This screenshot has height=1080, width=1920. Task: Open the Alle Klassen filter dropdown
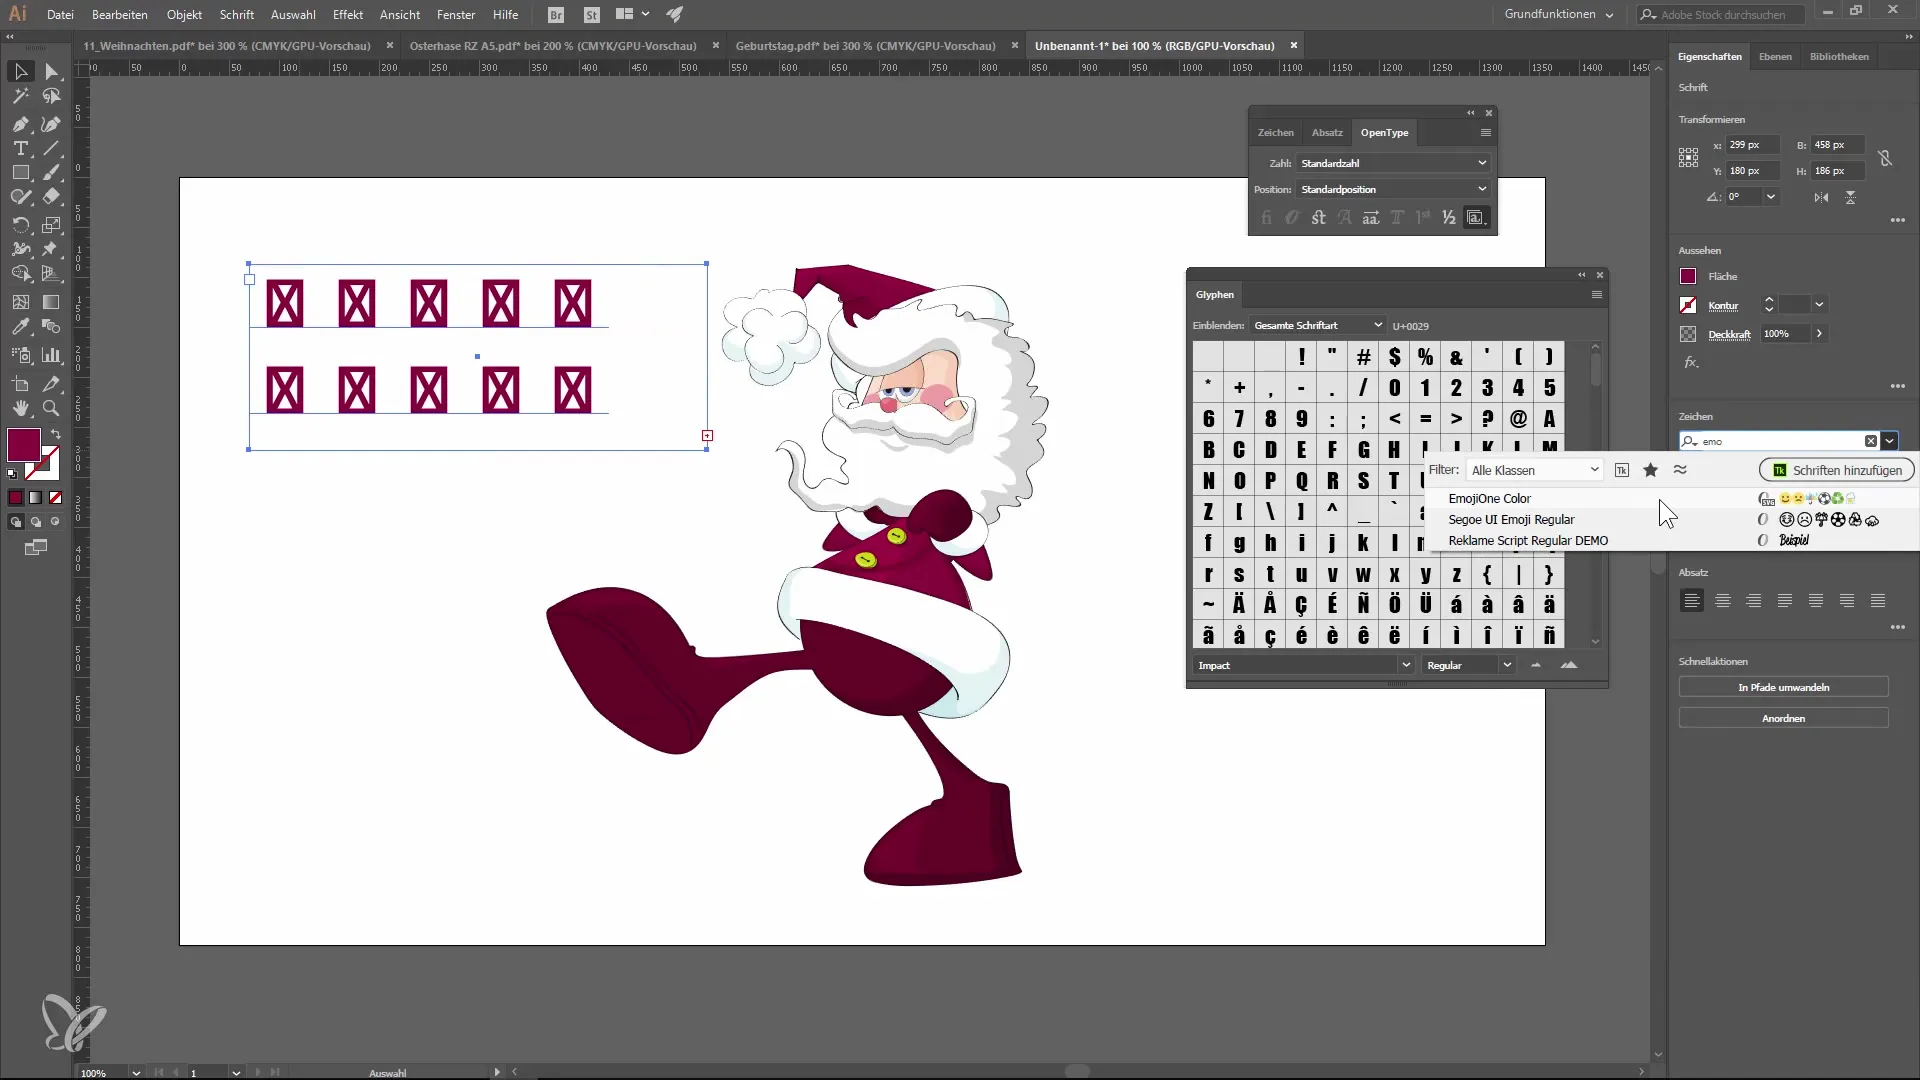(x=1535, y=470)
